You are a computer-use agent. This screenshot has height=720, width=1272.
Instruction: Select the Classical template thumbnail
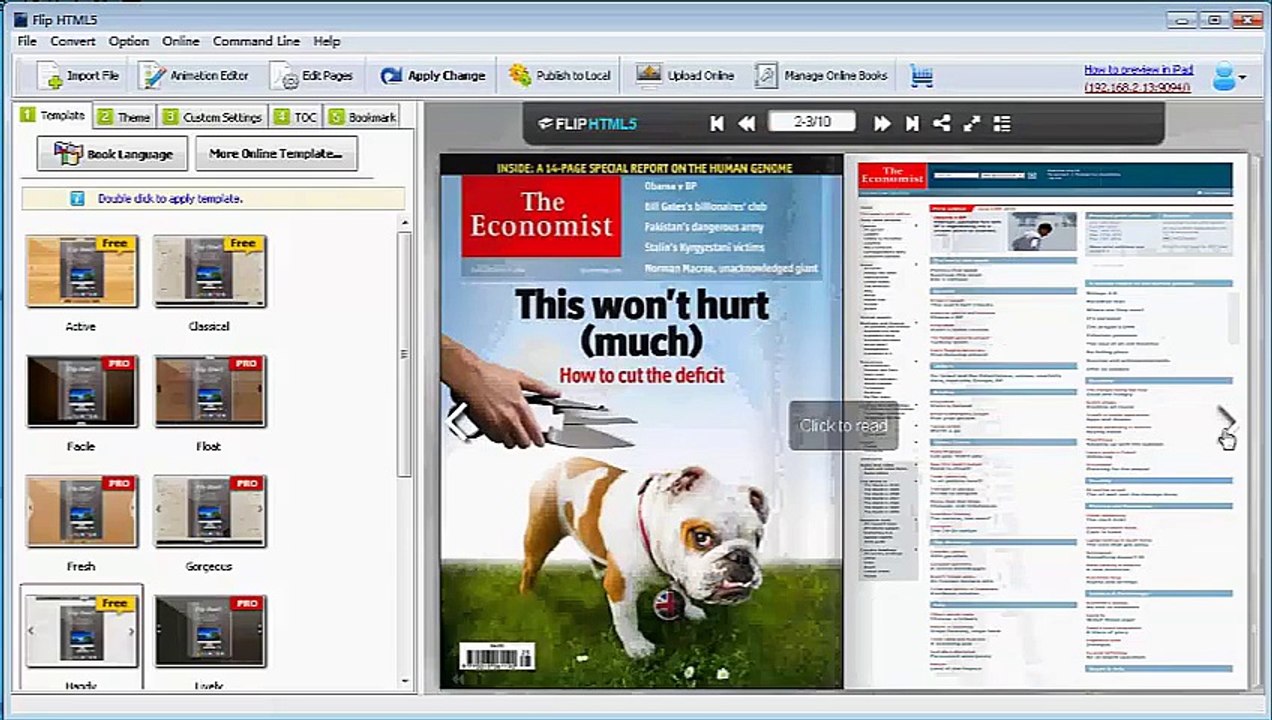click(209, 272)
